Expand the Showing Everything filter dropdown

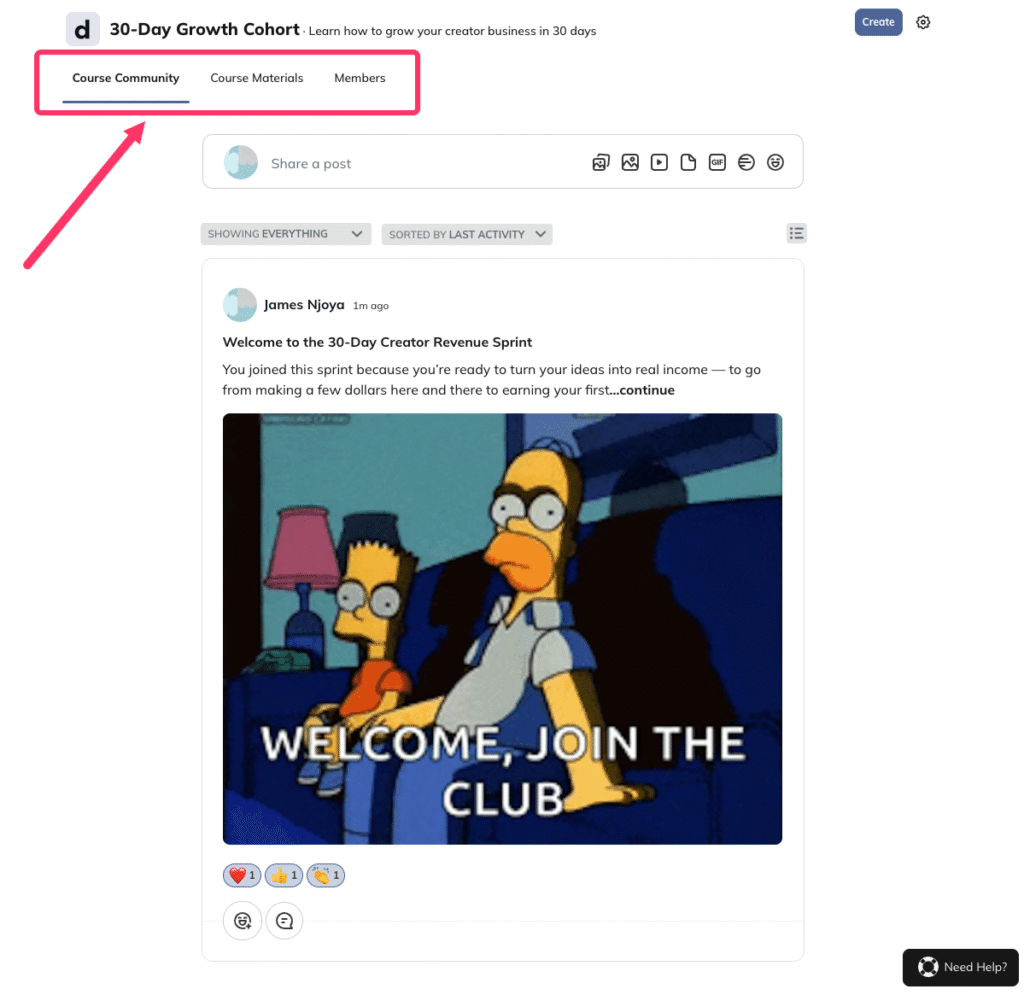(x=286, y=234)
